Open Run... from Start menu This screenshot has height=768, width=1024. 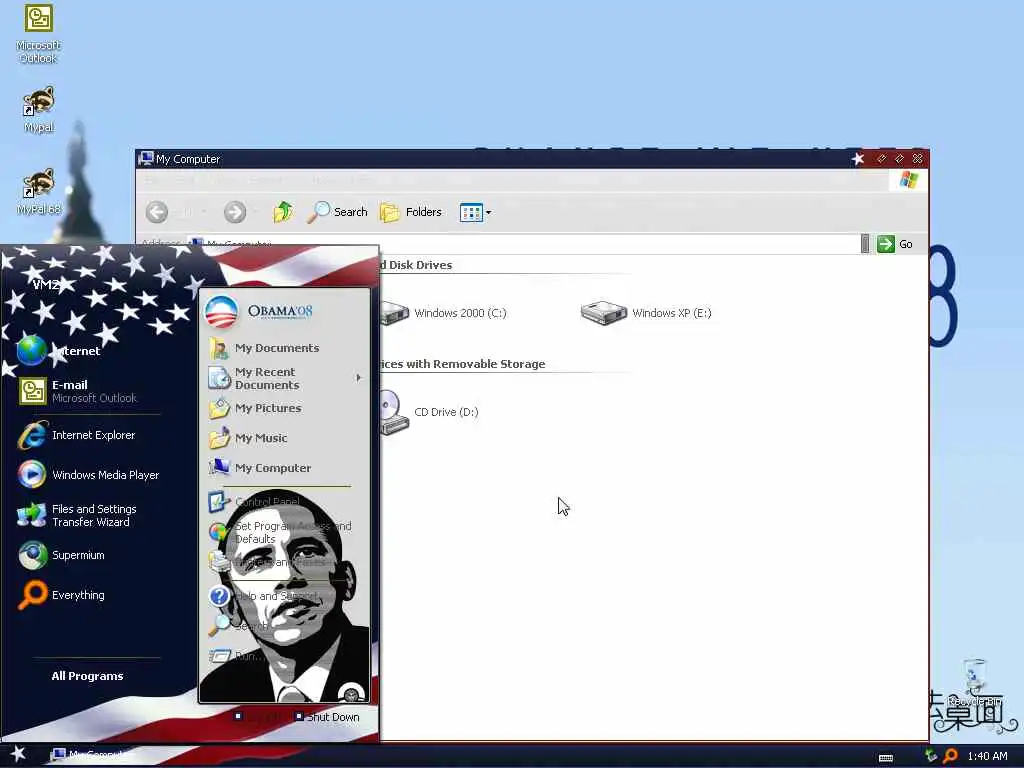point(236,656)
